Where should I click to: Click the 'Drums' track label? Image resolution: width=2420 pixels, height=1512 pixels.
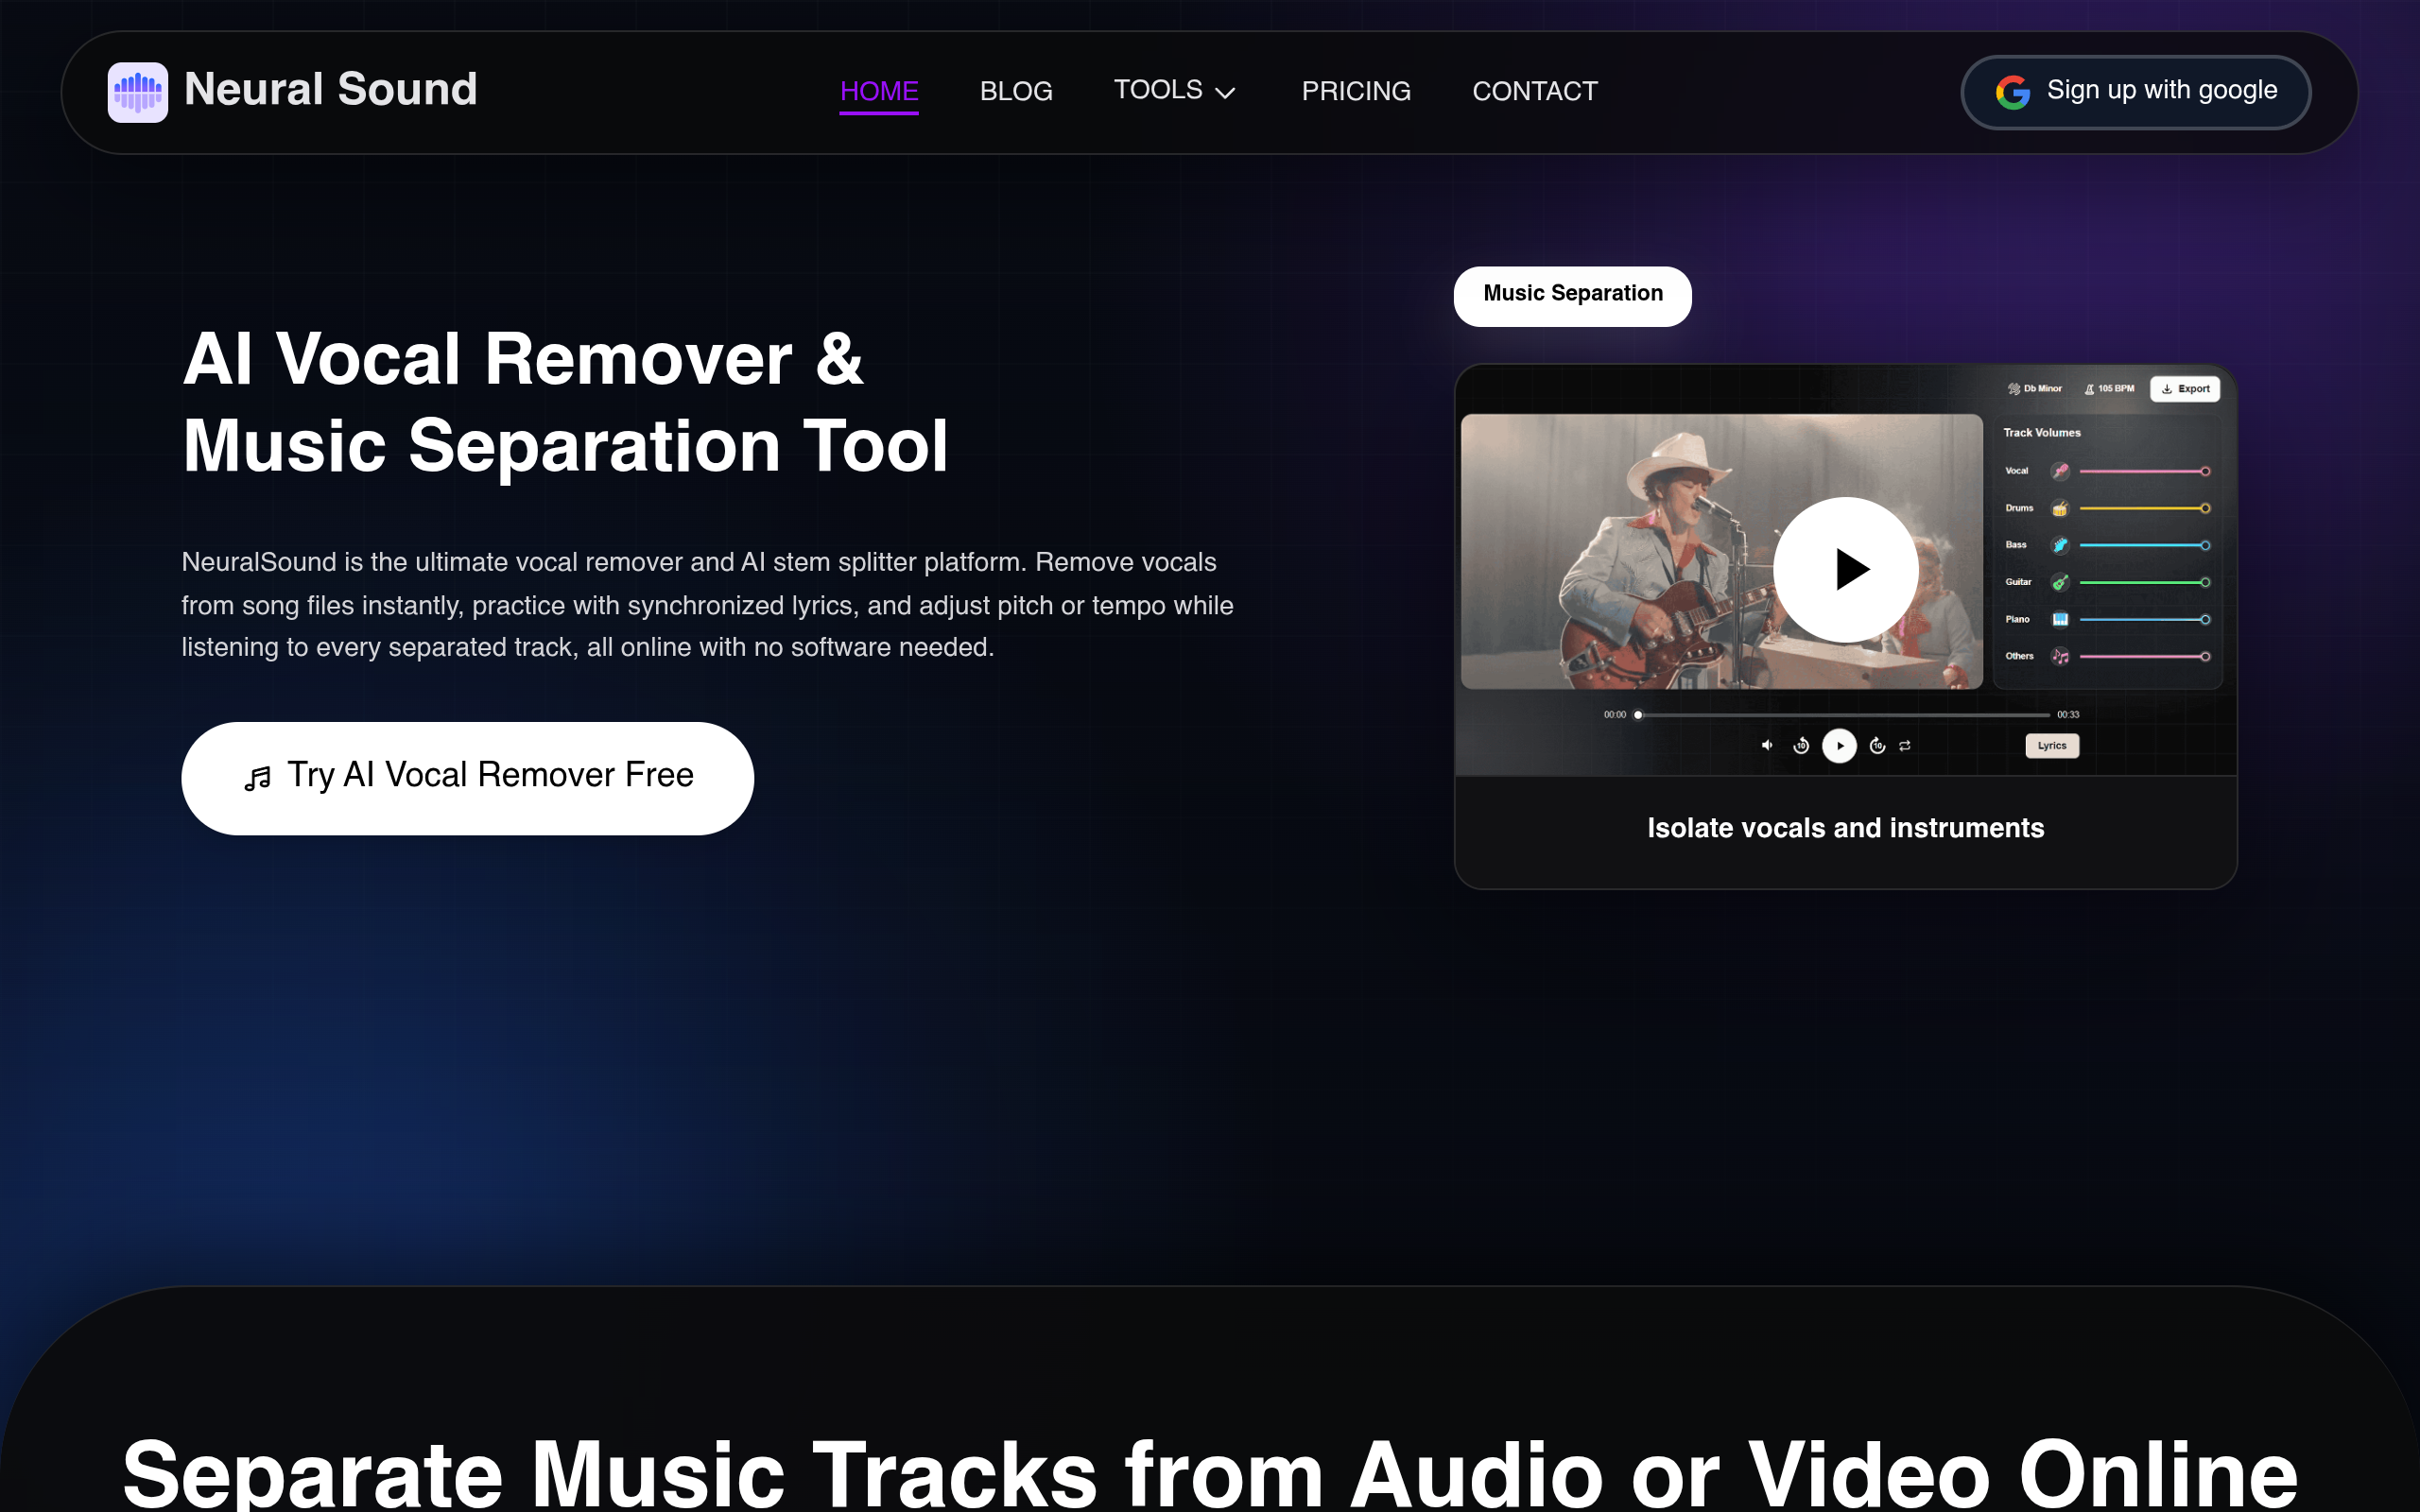tap(2019, 508)
